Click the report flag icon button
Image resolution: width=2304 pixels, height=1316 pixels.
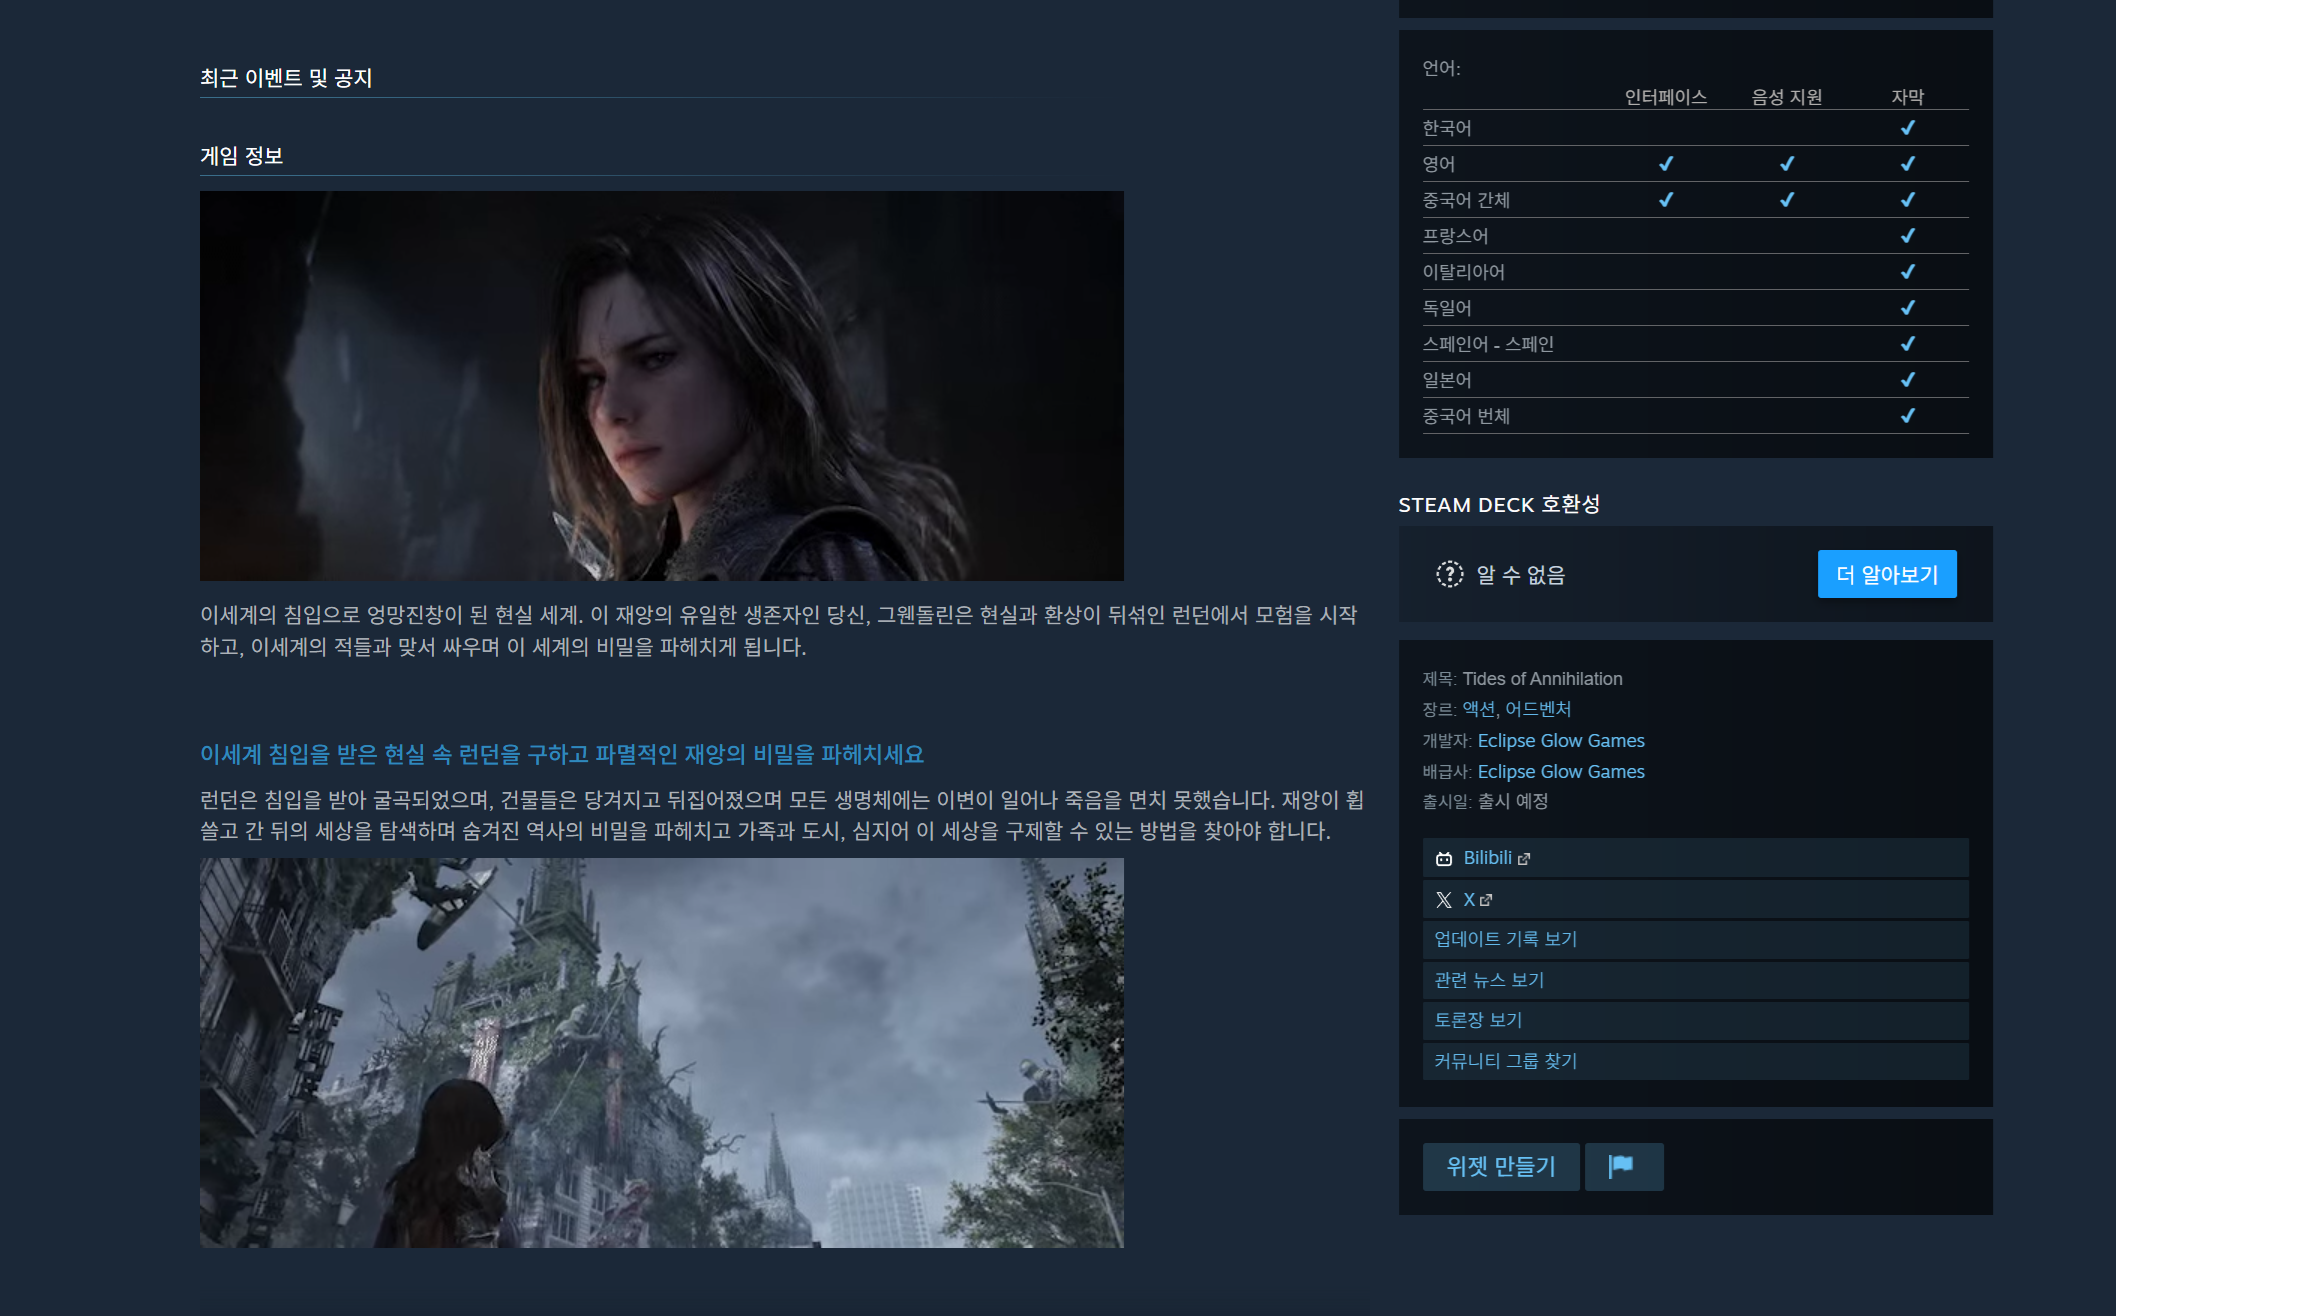pyautogui.click(x=1622, y=1166)
